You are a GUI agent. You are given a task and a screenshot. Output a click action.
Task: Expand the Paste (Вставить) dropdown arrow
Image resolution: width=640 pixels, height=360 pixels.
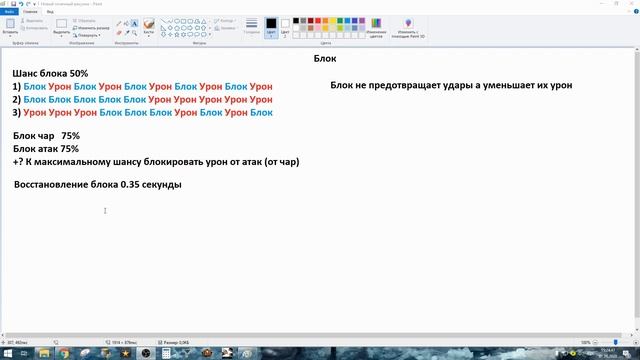(10, 36)
